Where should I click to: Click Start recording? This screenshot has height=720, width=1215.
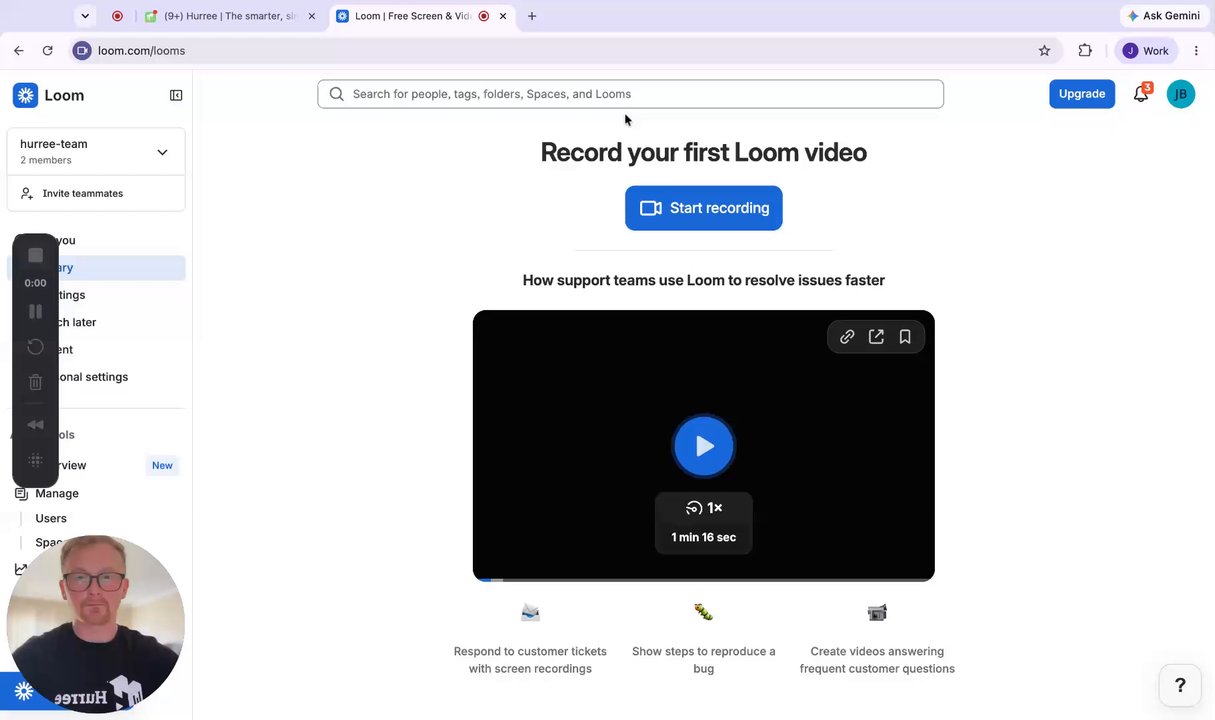pyautogui.click(x=704, y=208)
